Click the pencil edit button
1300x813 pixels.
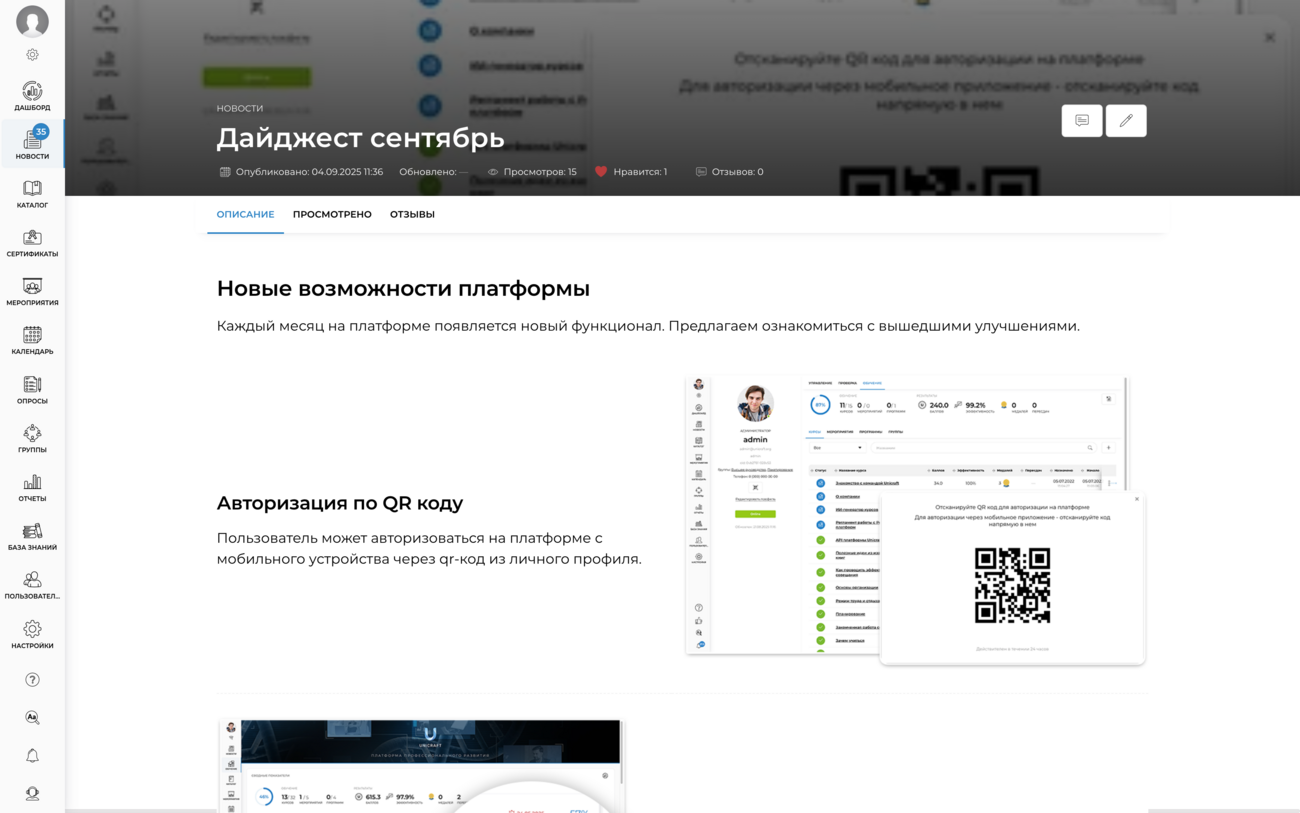[x=1126, y=121]
